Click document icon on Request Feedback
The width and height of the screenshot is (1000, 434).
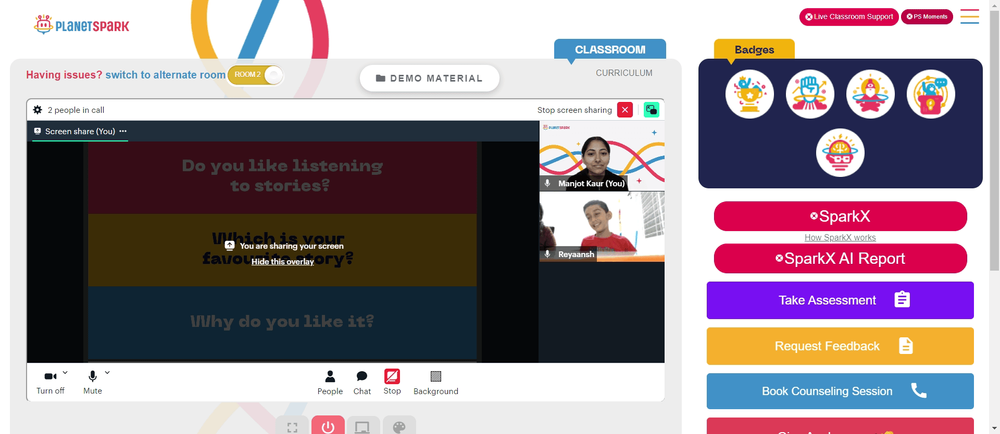[x=906, y=346]
